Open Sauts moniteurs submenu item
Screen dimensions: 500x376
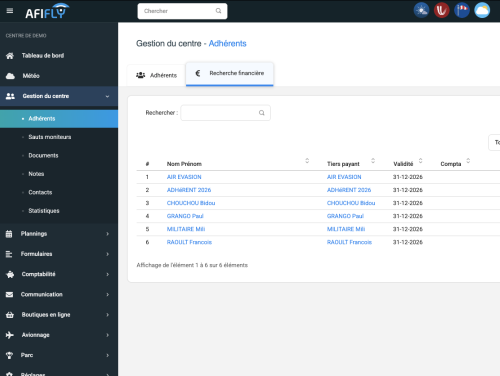click(50, 137)
